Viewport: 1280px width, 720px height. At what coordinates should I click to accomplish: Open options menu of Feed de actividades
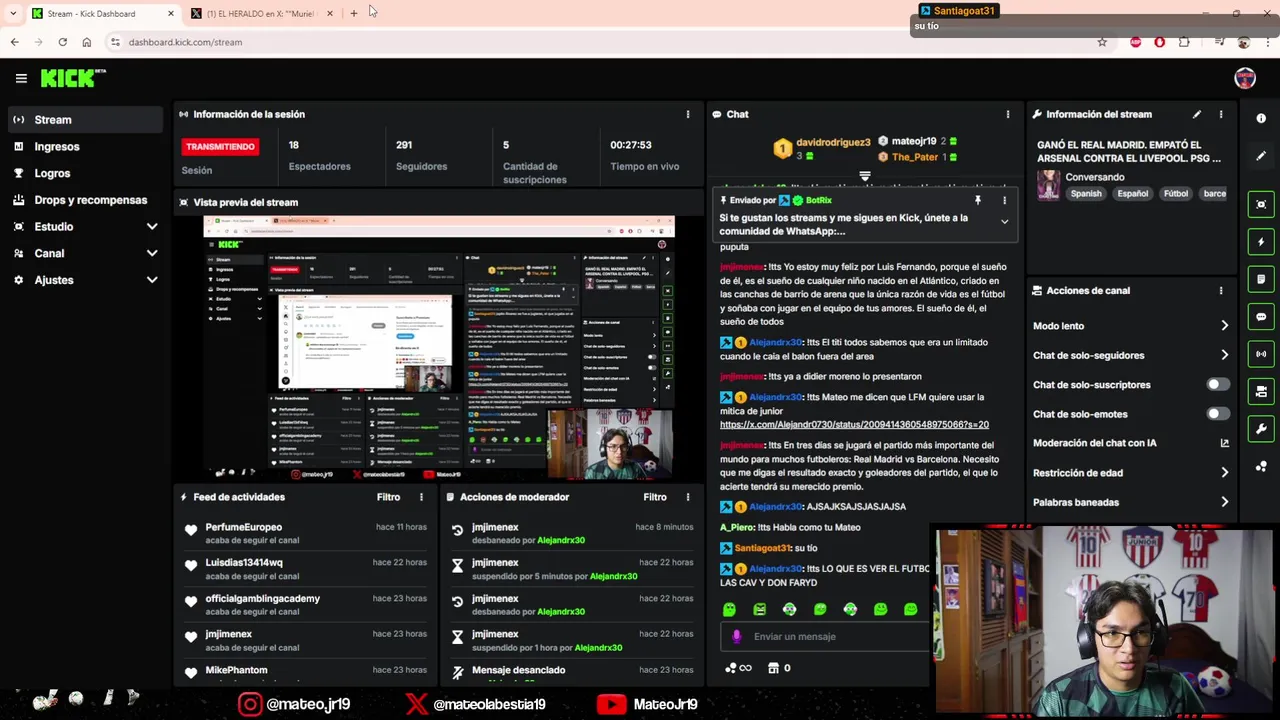click(421, 497)
